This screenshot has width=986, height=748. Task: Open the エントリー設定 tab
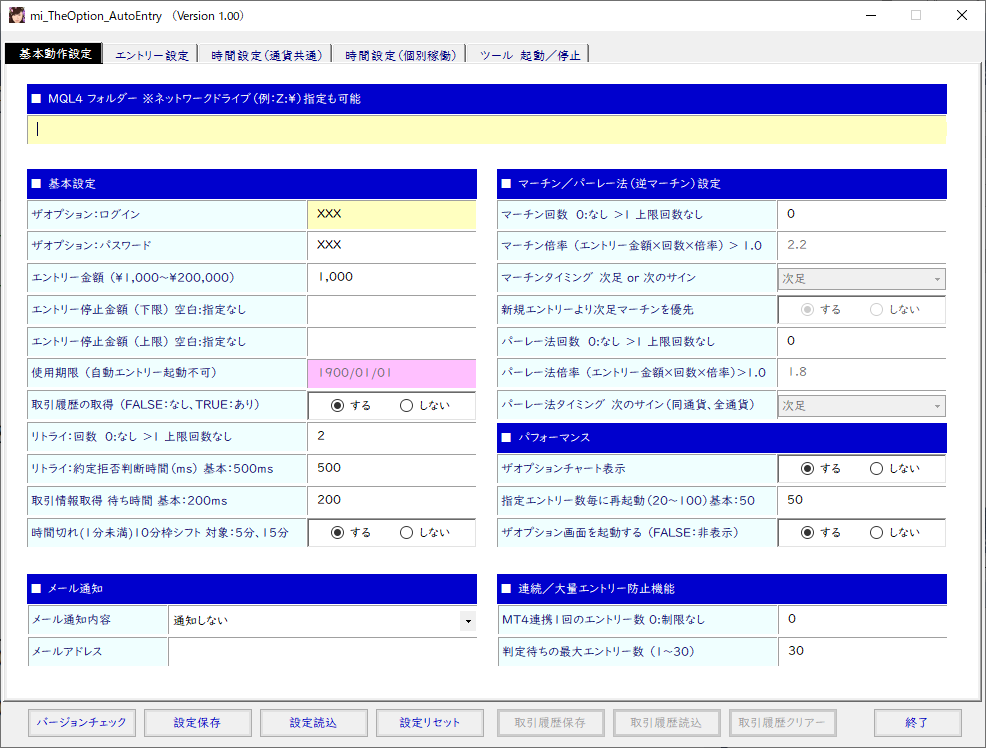click(x=151, y=55)
